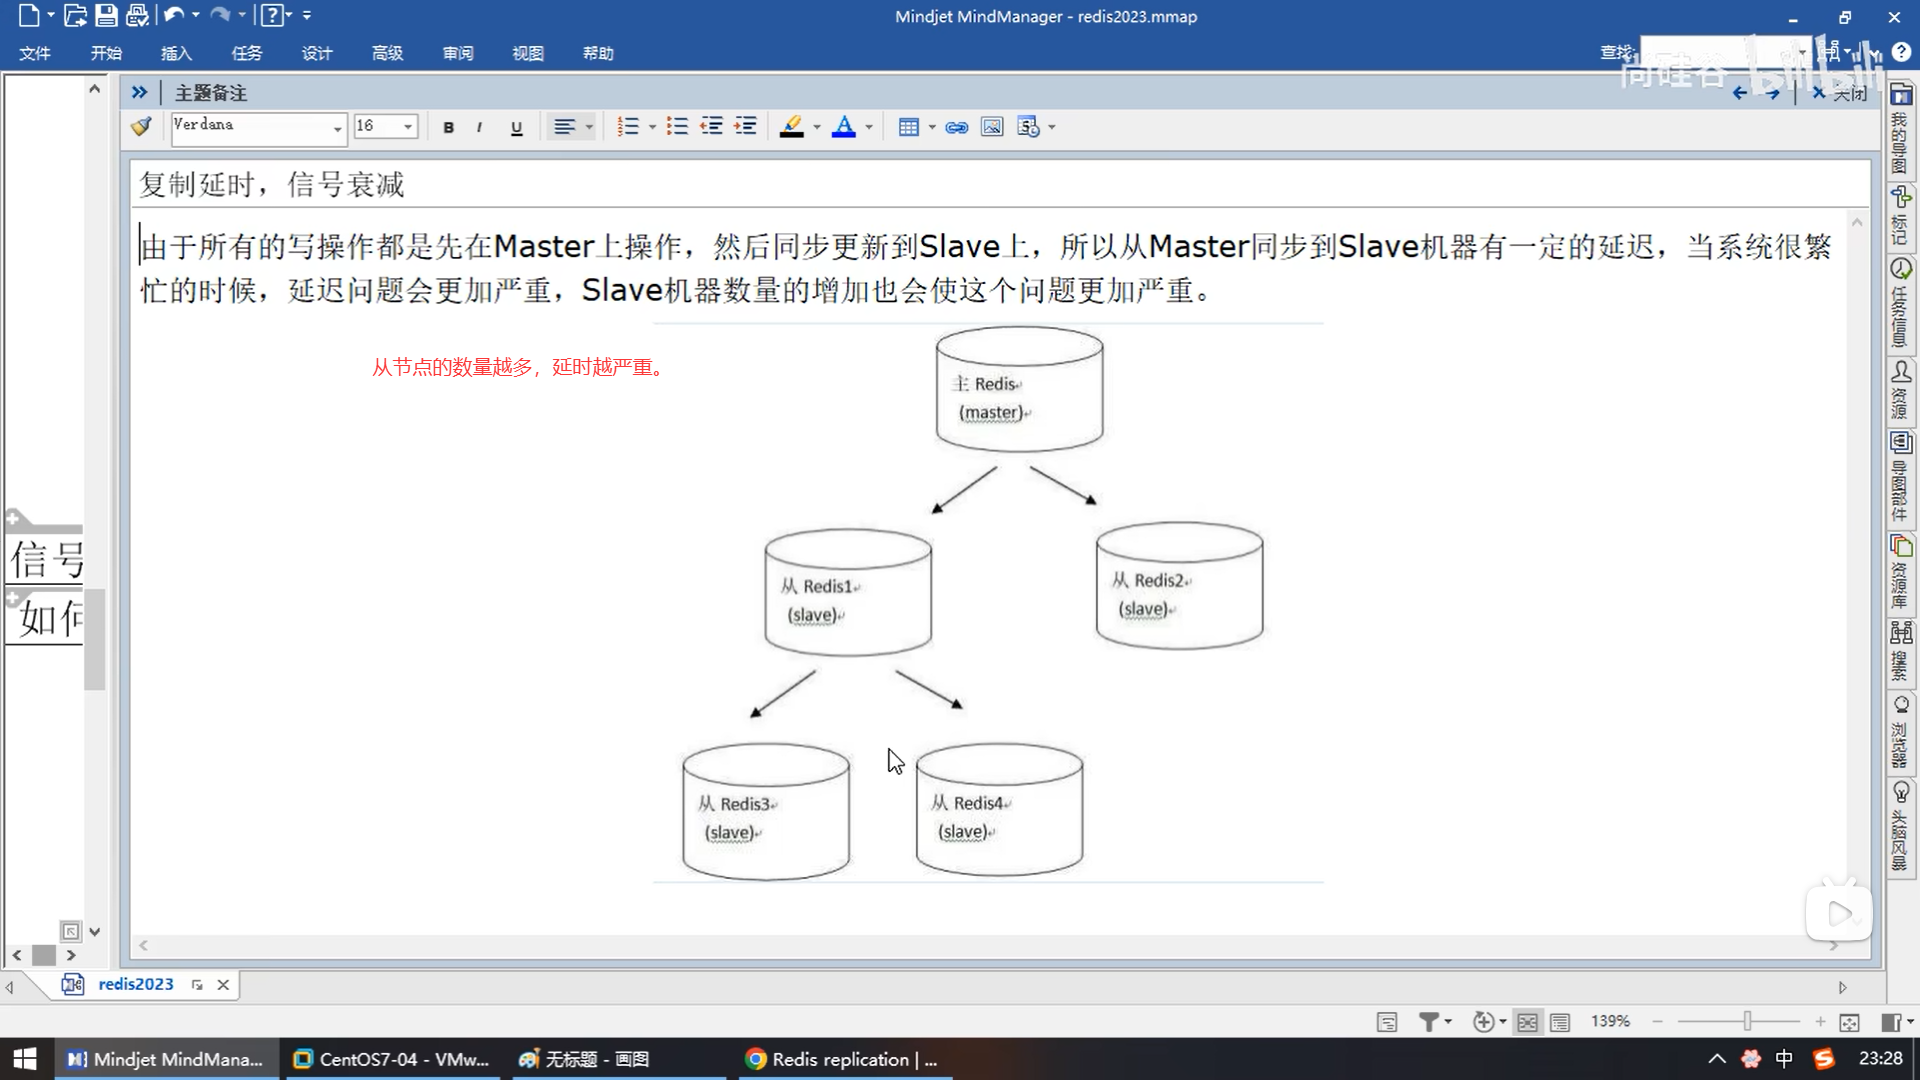This screenshot has height=1080, width=1920.
Task: Open Redis replication Chrome window from taskbar
Action: click(842, 1059)
